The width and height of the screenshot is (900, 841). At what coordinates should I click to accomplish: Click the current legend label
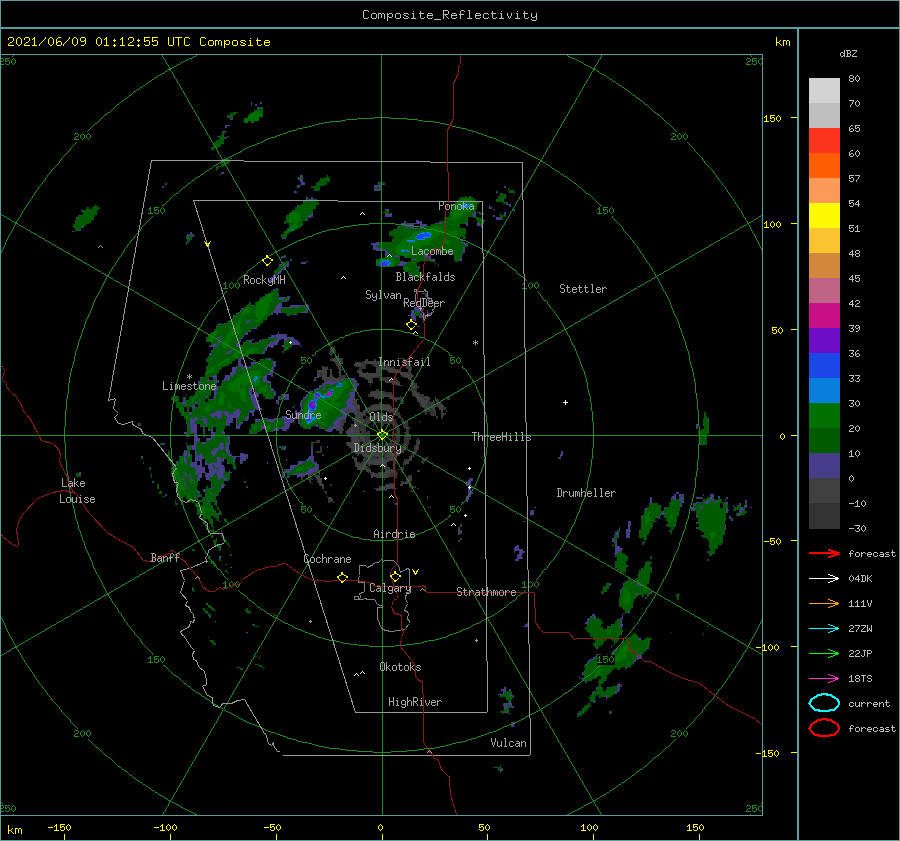tap(869, 704)
